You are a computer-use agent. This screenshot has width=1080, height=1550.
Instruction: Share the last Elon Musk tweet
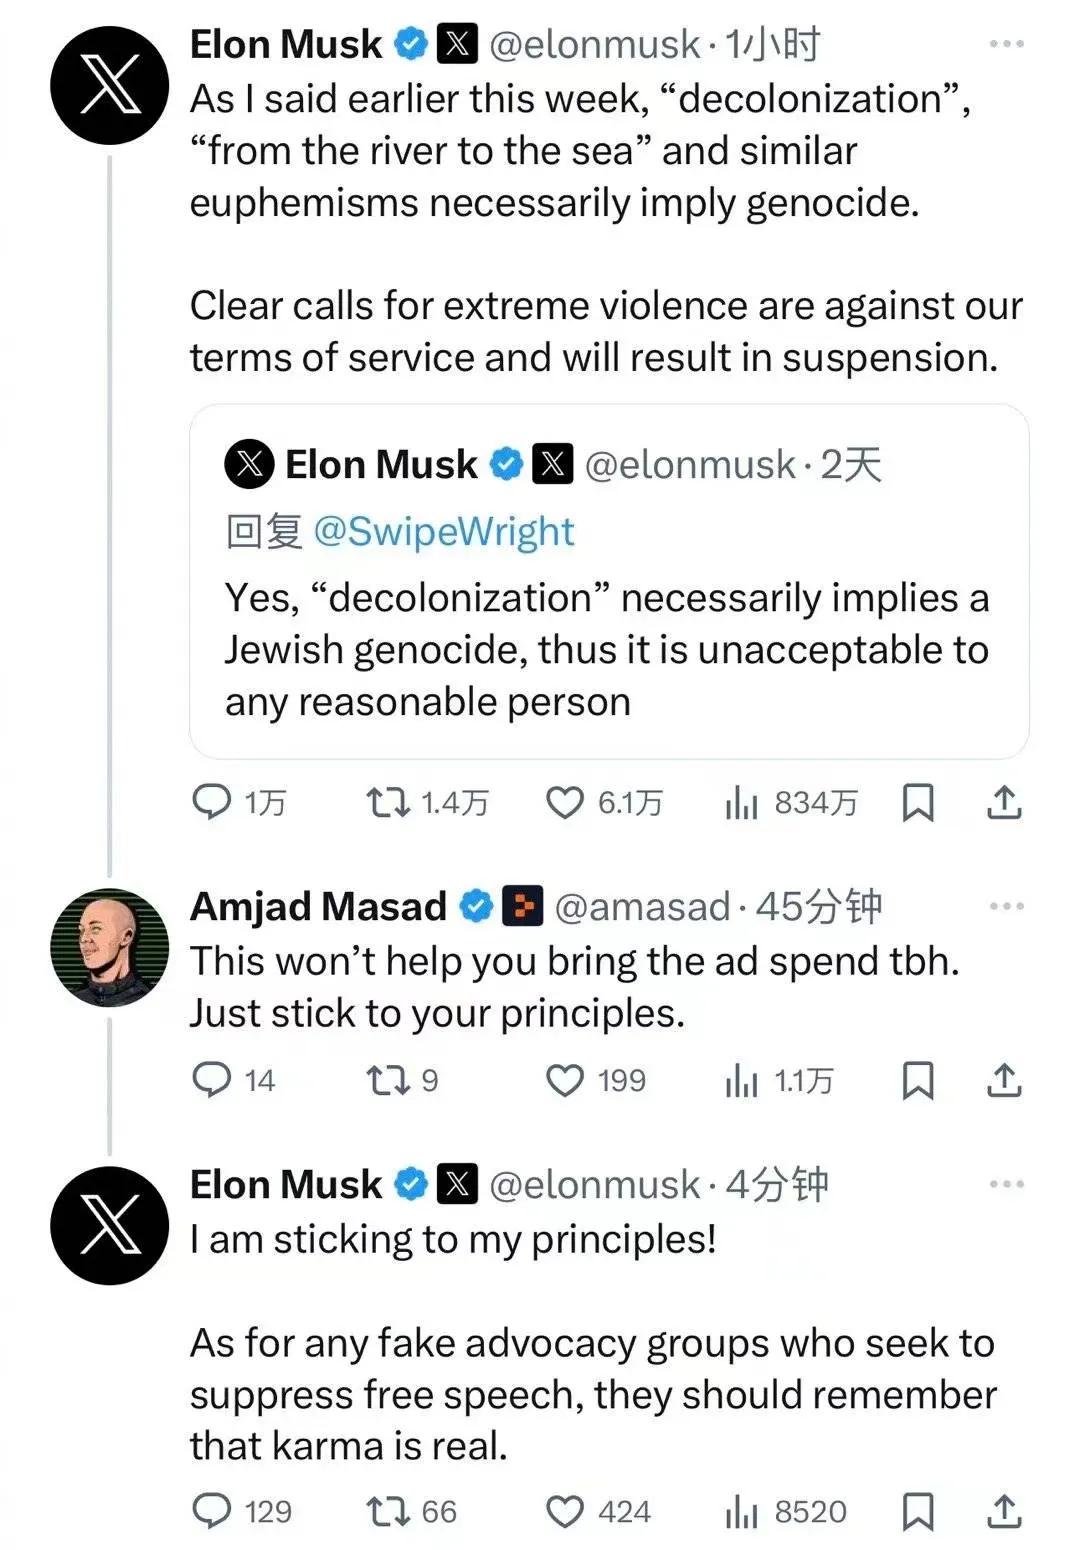[x=1004, y=1511]
